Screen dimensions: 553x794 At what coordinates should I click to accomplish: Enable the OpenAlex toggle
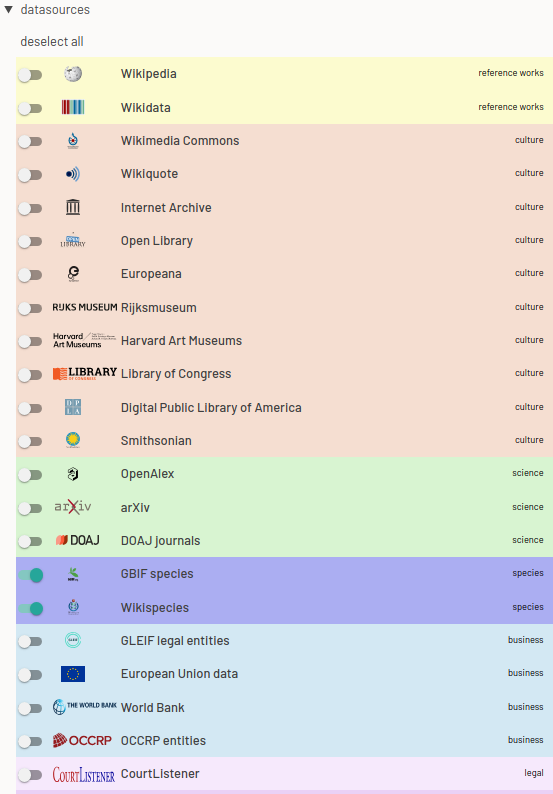pos(30,475)
